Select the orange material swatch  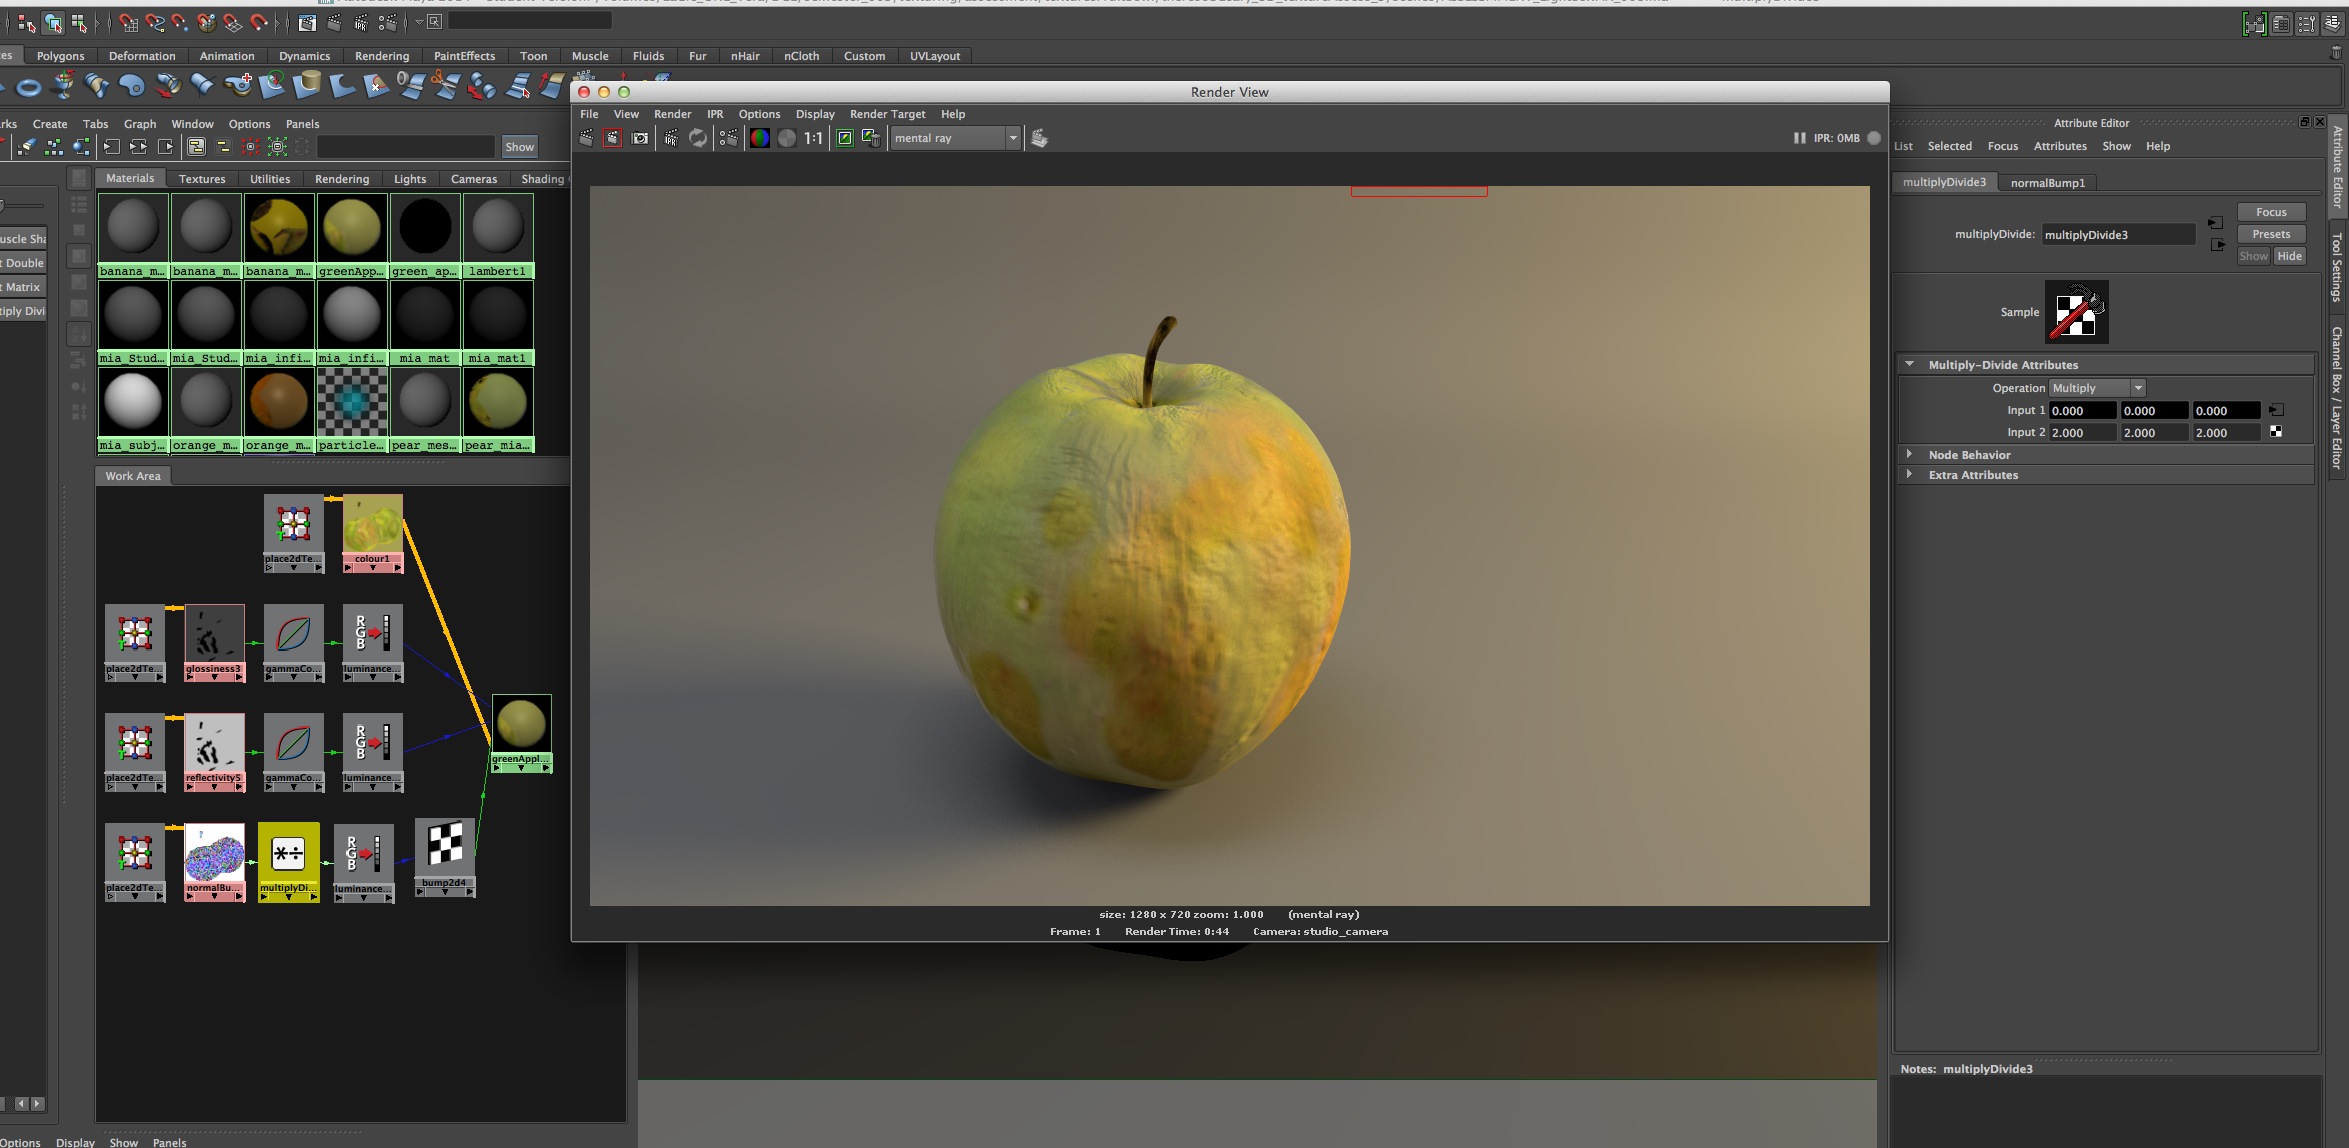[x=278, y=401]
